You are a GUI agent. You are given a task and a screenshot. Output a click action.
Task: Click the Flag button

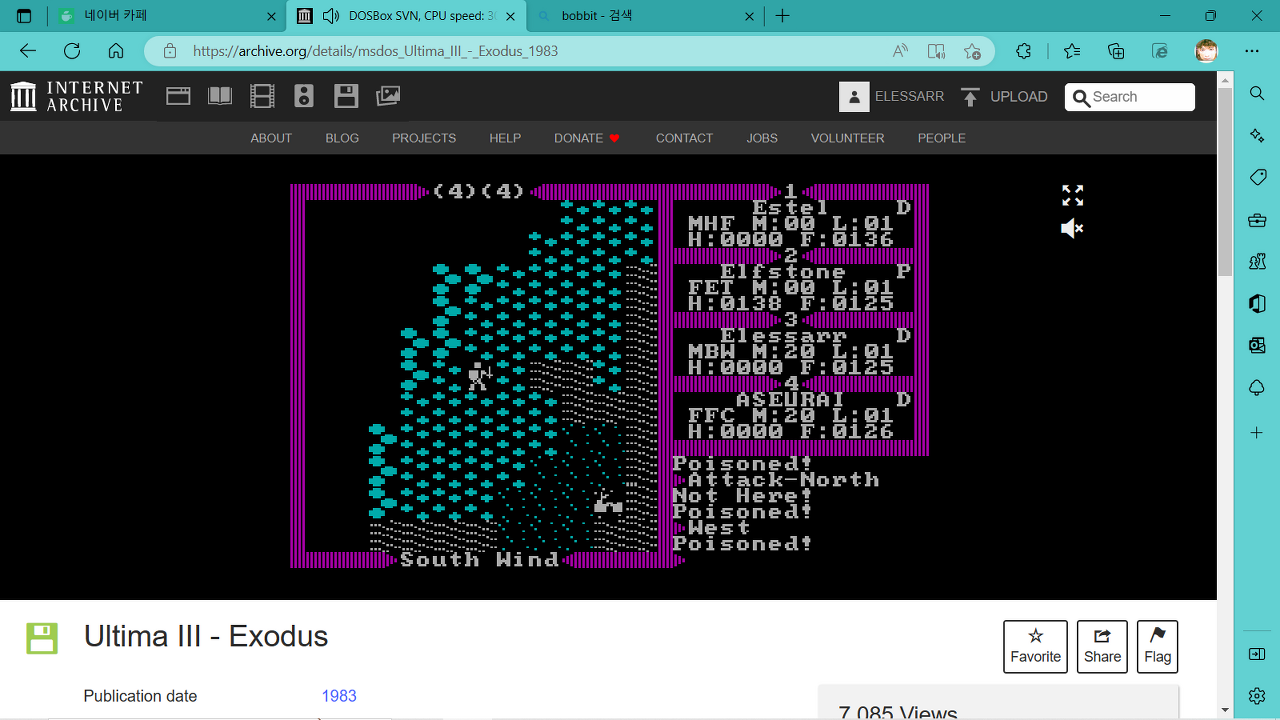coord(1157,646)
